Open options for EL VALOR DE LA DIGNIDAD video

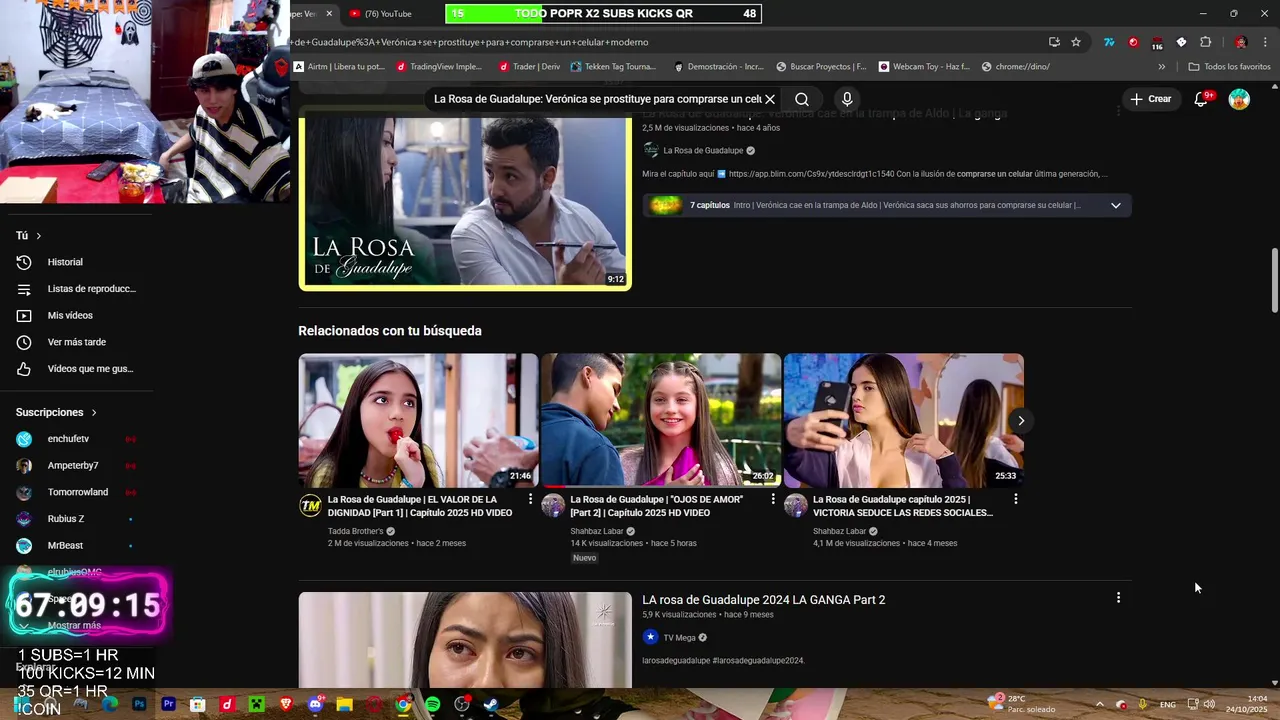tap(531, 499)
